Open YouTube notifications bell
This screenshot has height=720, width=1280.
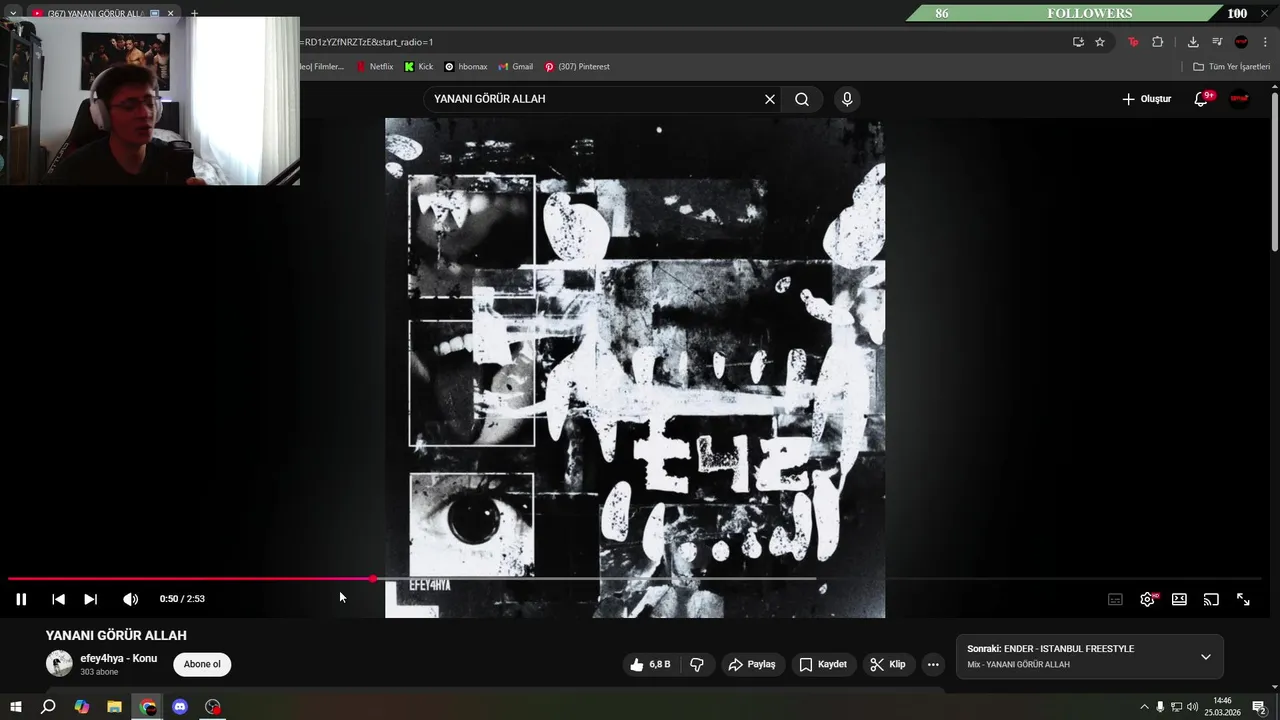click(x=1202, y=99)
